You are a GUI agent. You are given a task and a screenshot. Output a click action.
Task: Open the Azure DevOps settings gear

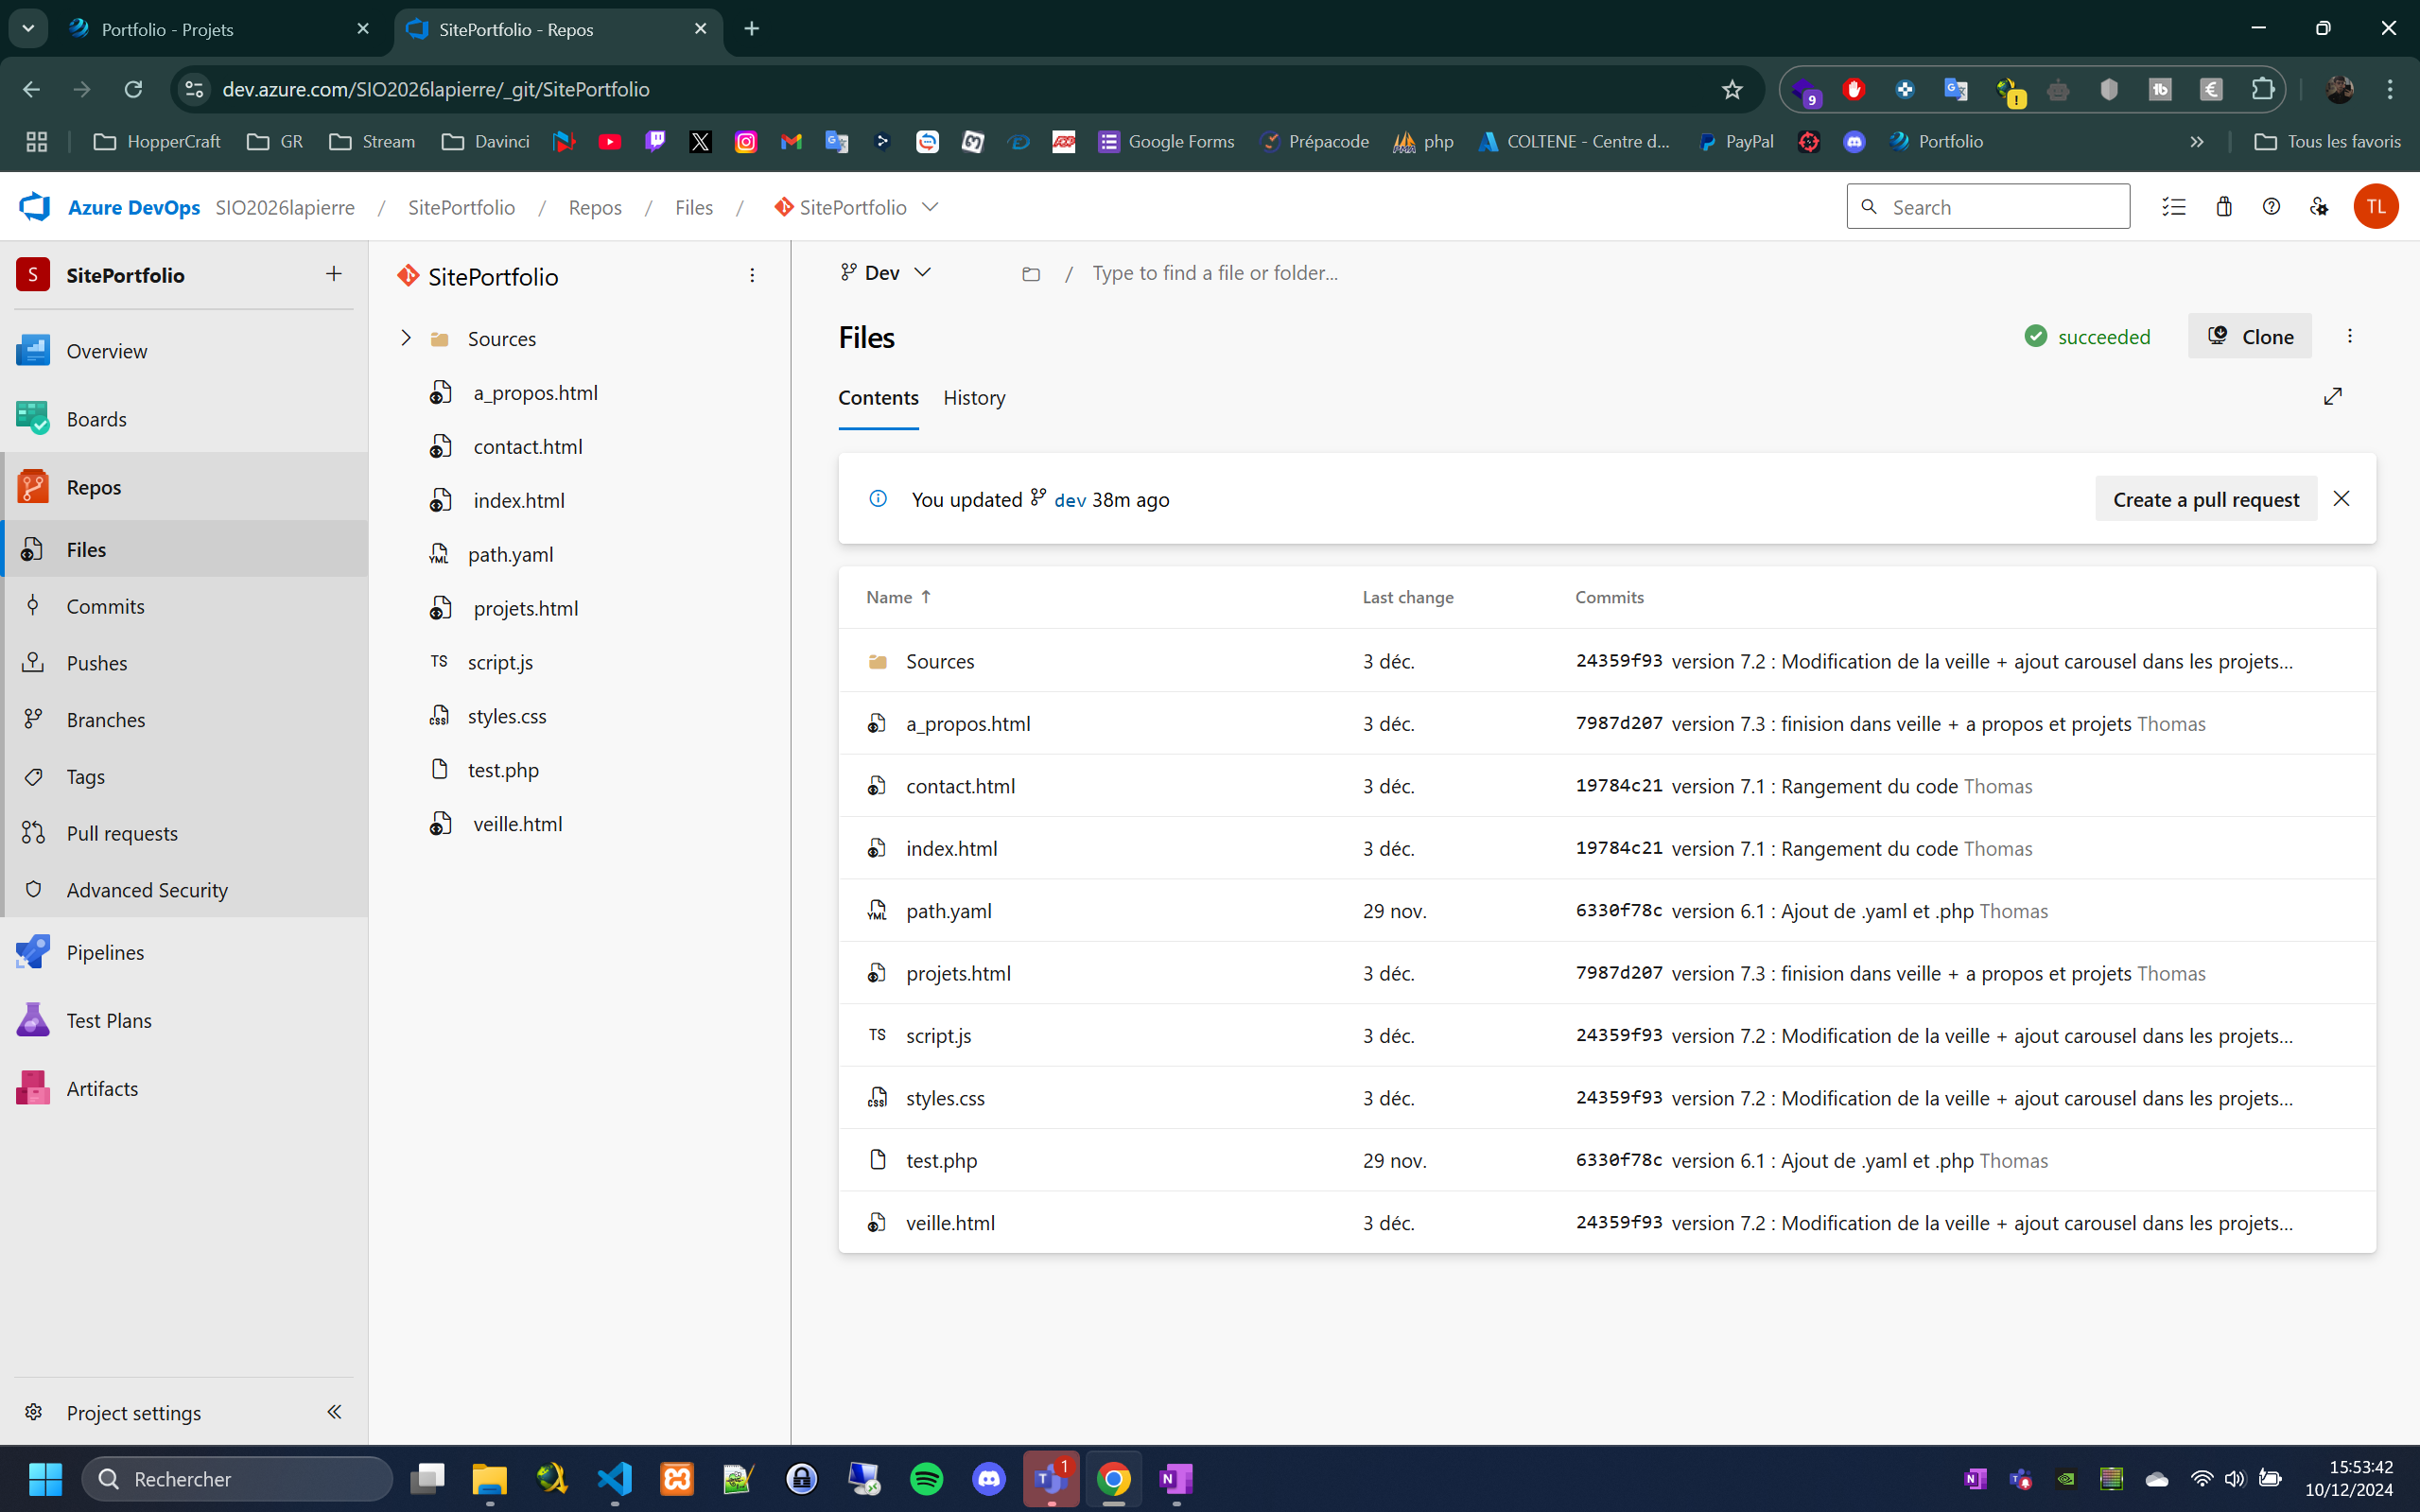point(2320,206)
